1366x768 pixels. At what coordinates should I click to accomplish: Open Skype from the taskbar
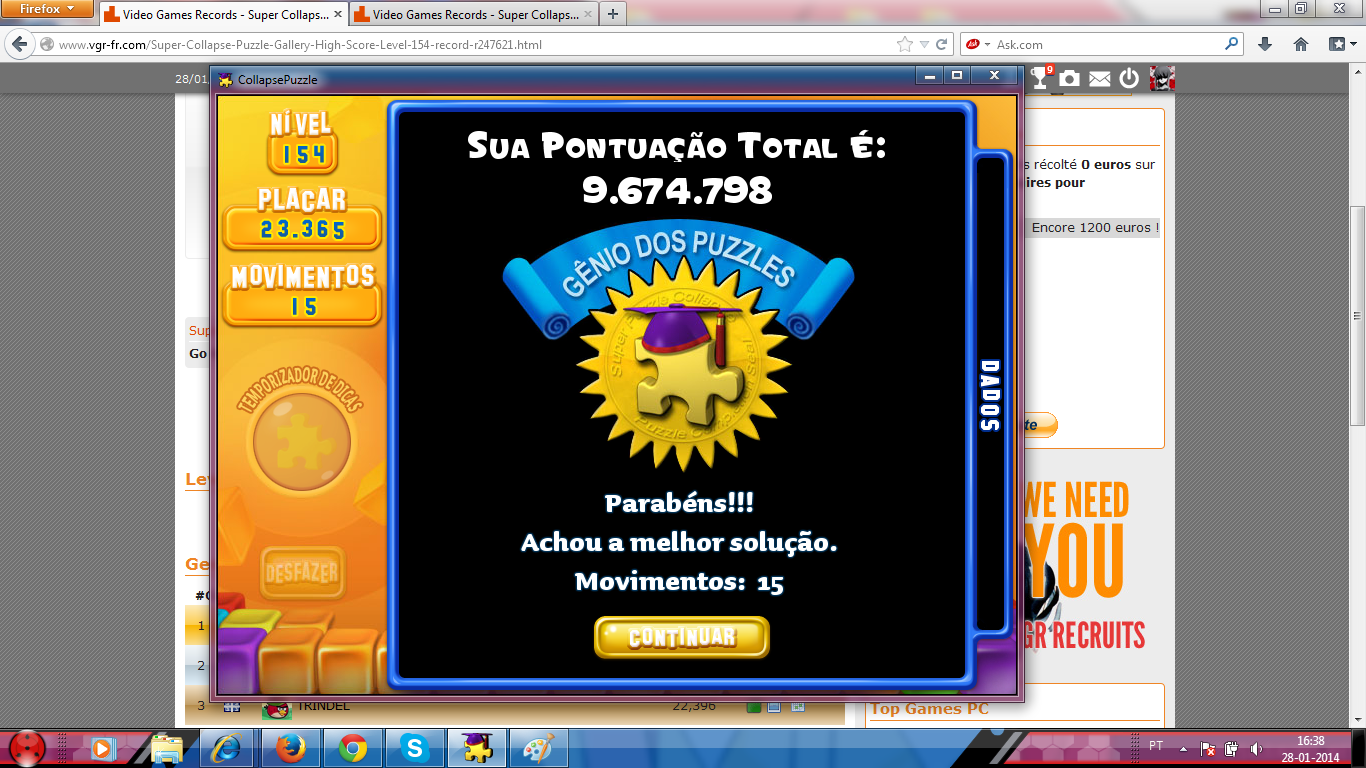[x=415, y=747]
